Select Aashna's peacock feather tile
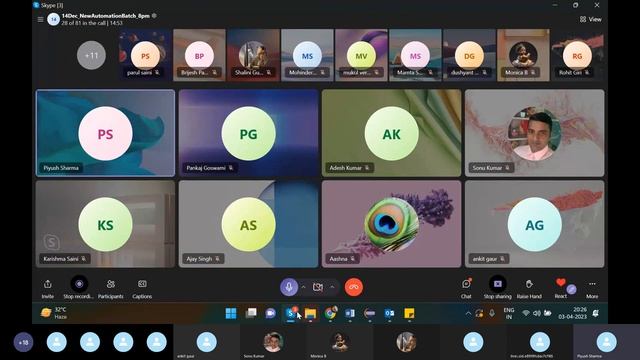The image size is (640, 360). pos(391,224)
